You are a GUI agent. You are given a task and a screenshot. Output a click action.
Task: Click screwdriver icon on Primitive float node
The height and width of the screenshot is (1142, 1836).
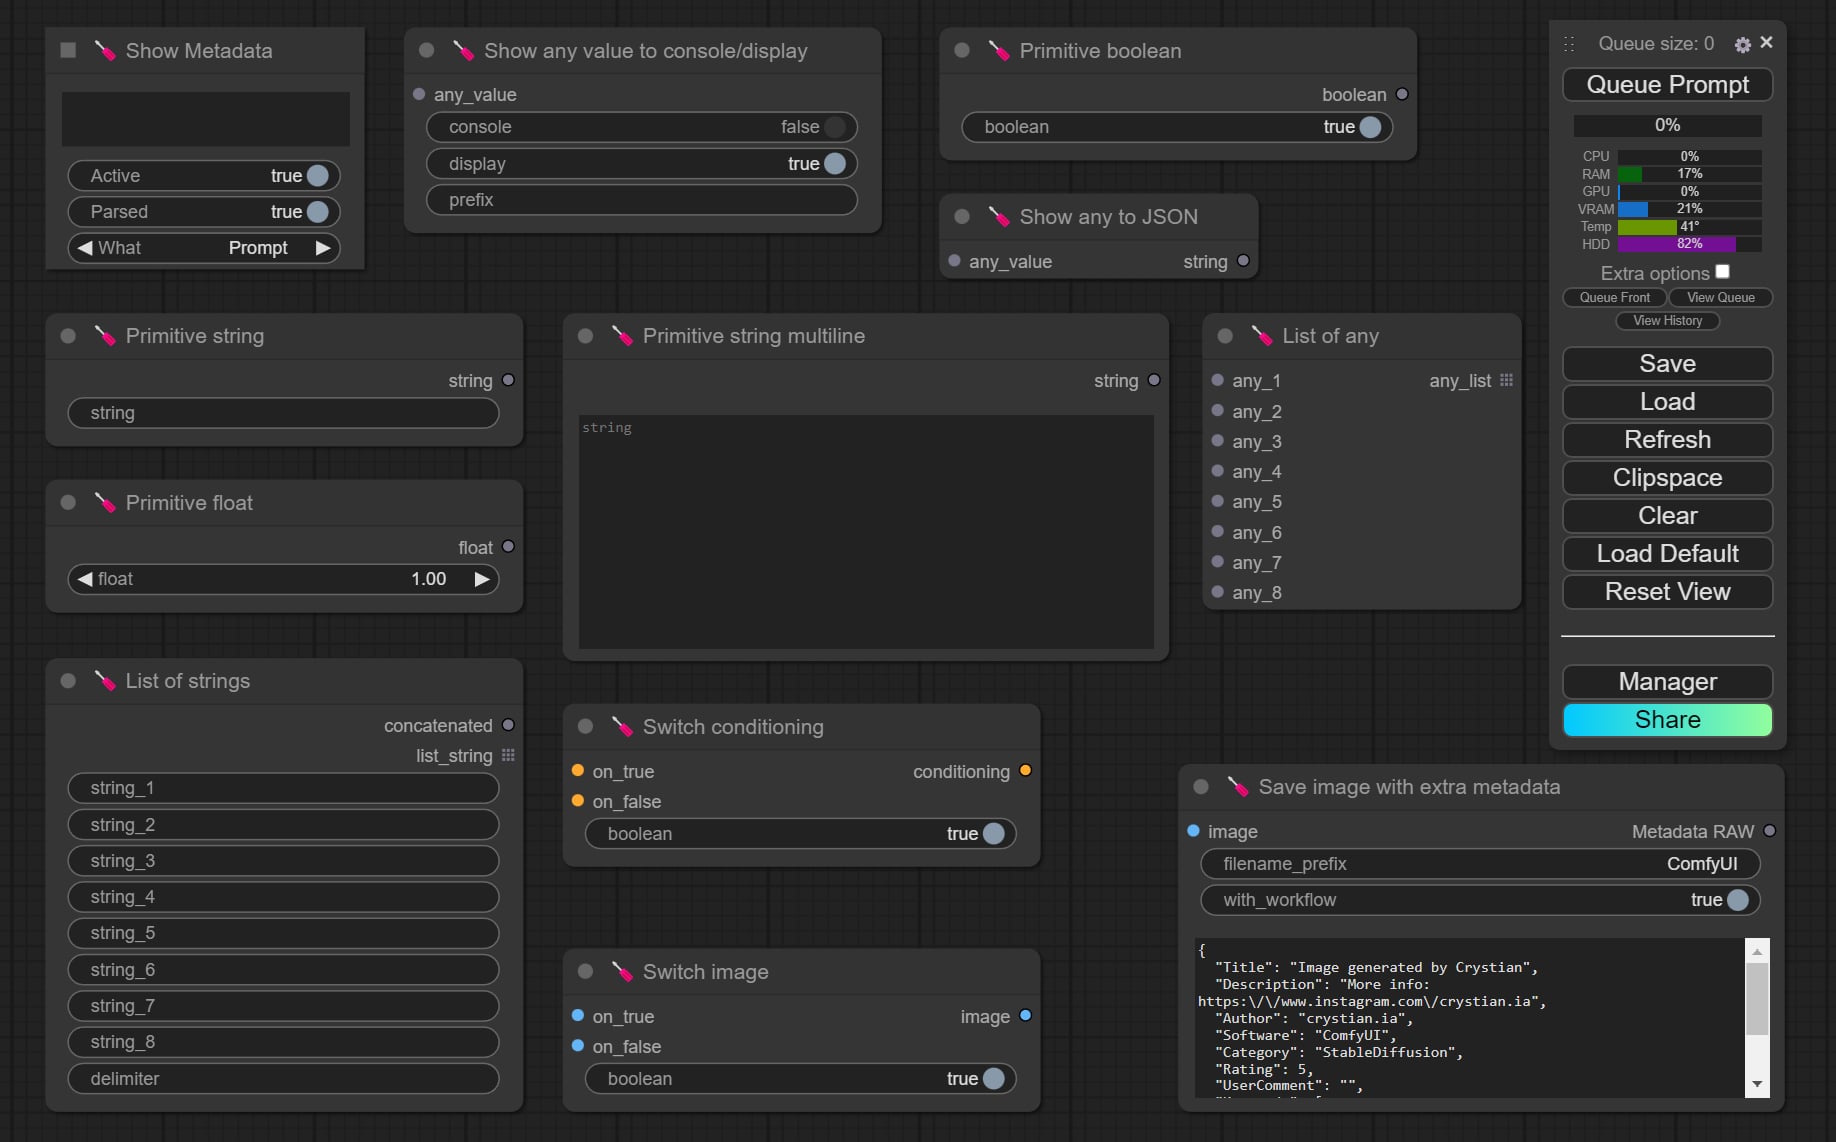(x=105, y=503)
